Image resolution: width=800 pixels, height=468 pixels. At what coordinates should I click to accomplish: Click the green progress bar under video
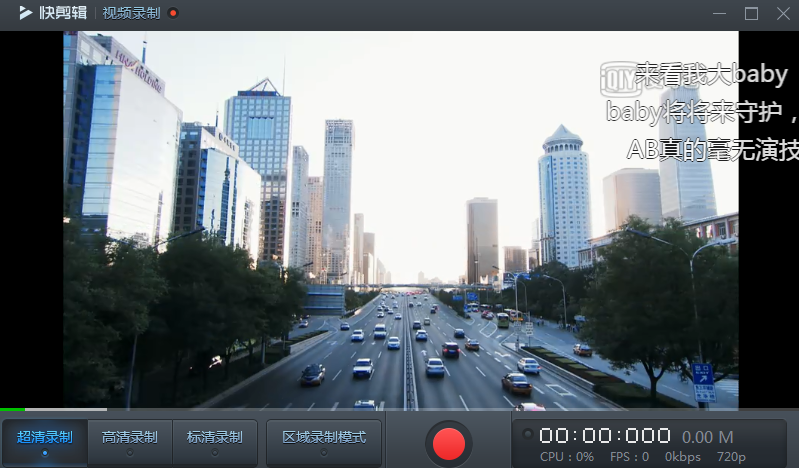coord(12,409)
